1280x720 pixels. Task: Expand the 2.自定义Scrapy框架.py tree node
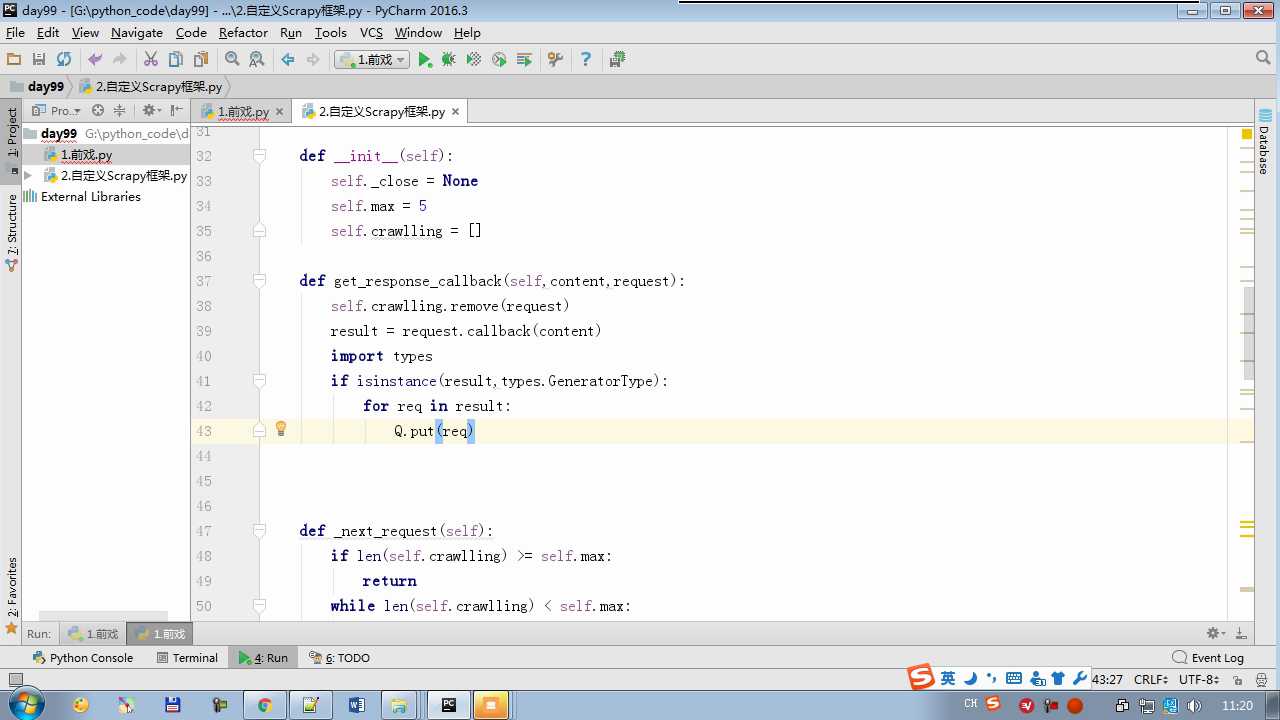[x=28, y=176]
